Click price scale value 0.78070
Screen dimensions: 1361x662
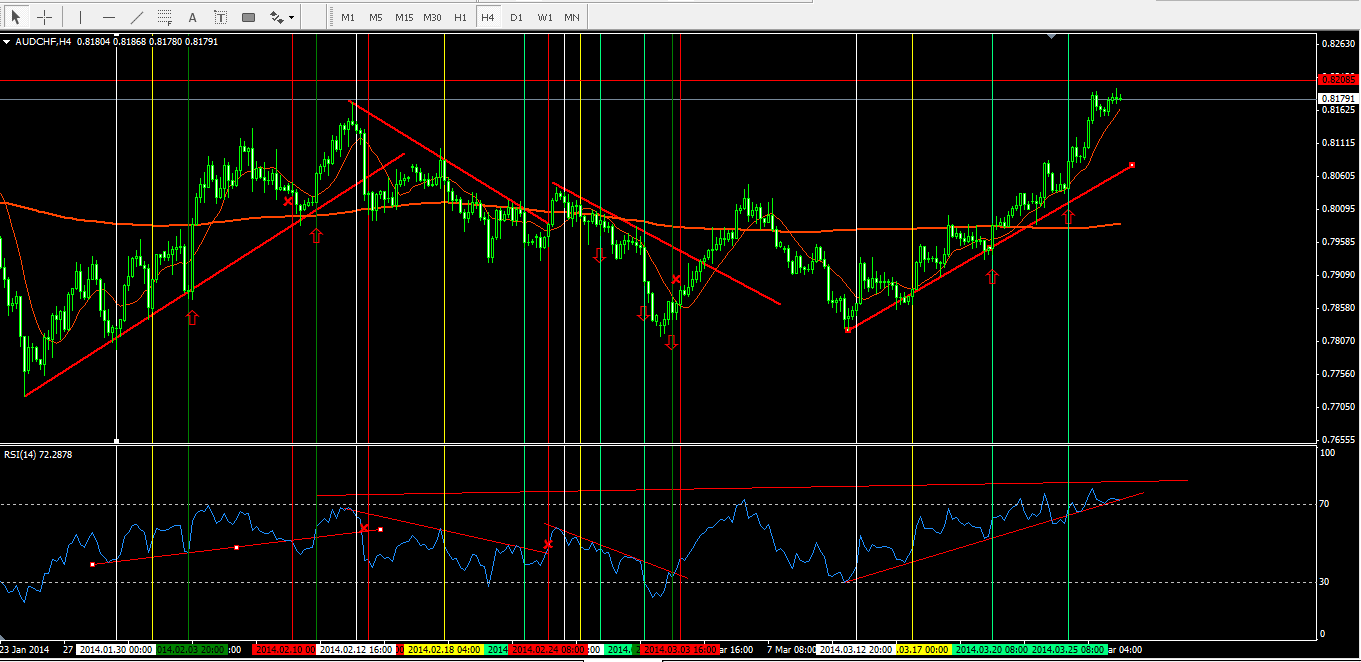(x=1338, y=341)
